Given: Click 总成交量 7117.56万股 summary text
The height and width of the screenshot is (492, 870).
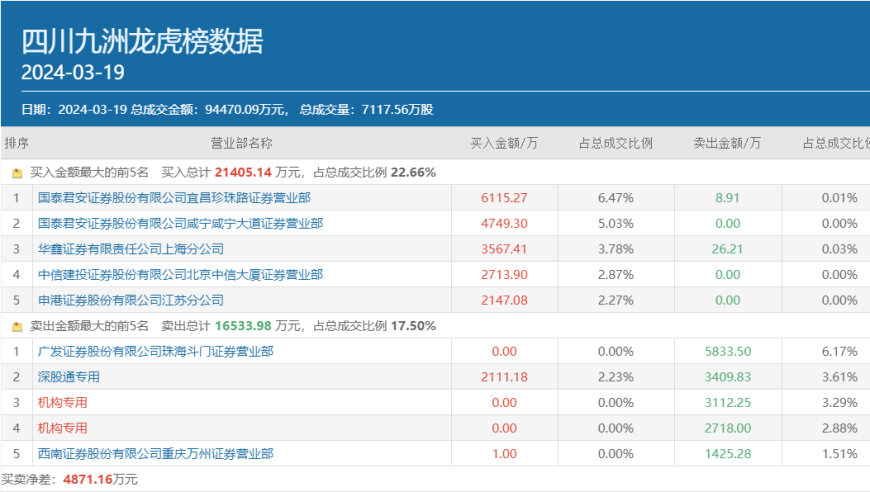Looking at the screenshot, I should 367,110.
